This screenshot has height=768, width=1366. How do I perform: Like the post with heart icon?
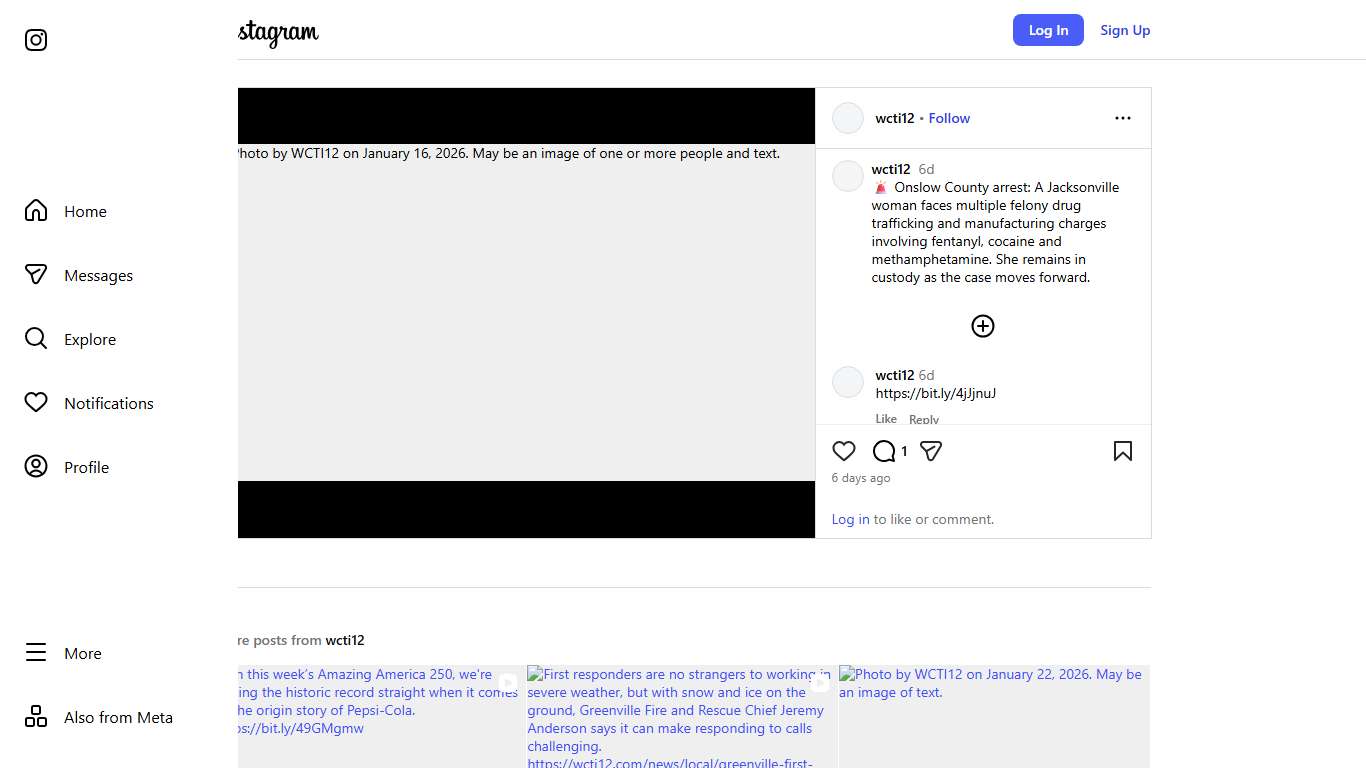844,452
